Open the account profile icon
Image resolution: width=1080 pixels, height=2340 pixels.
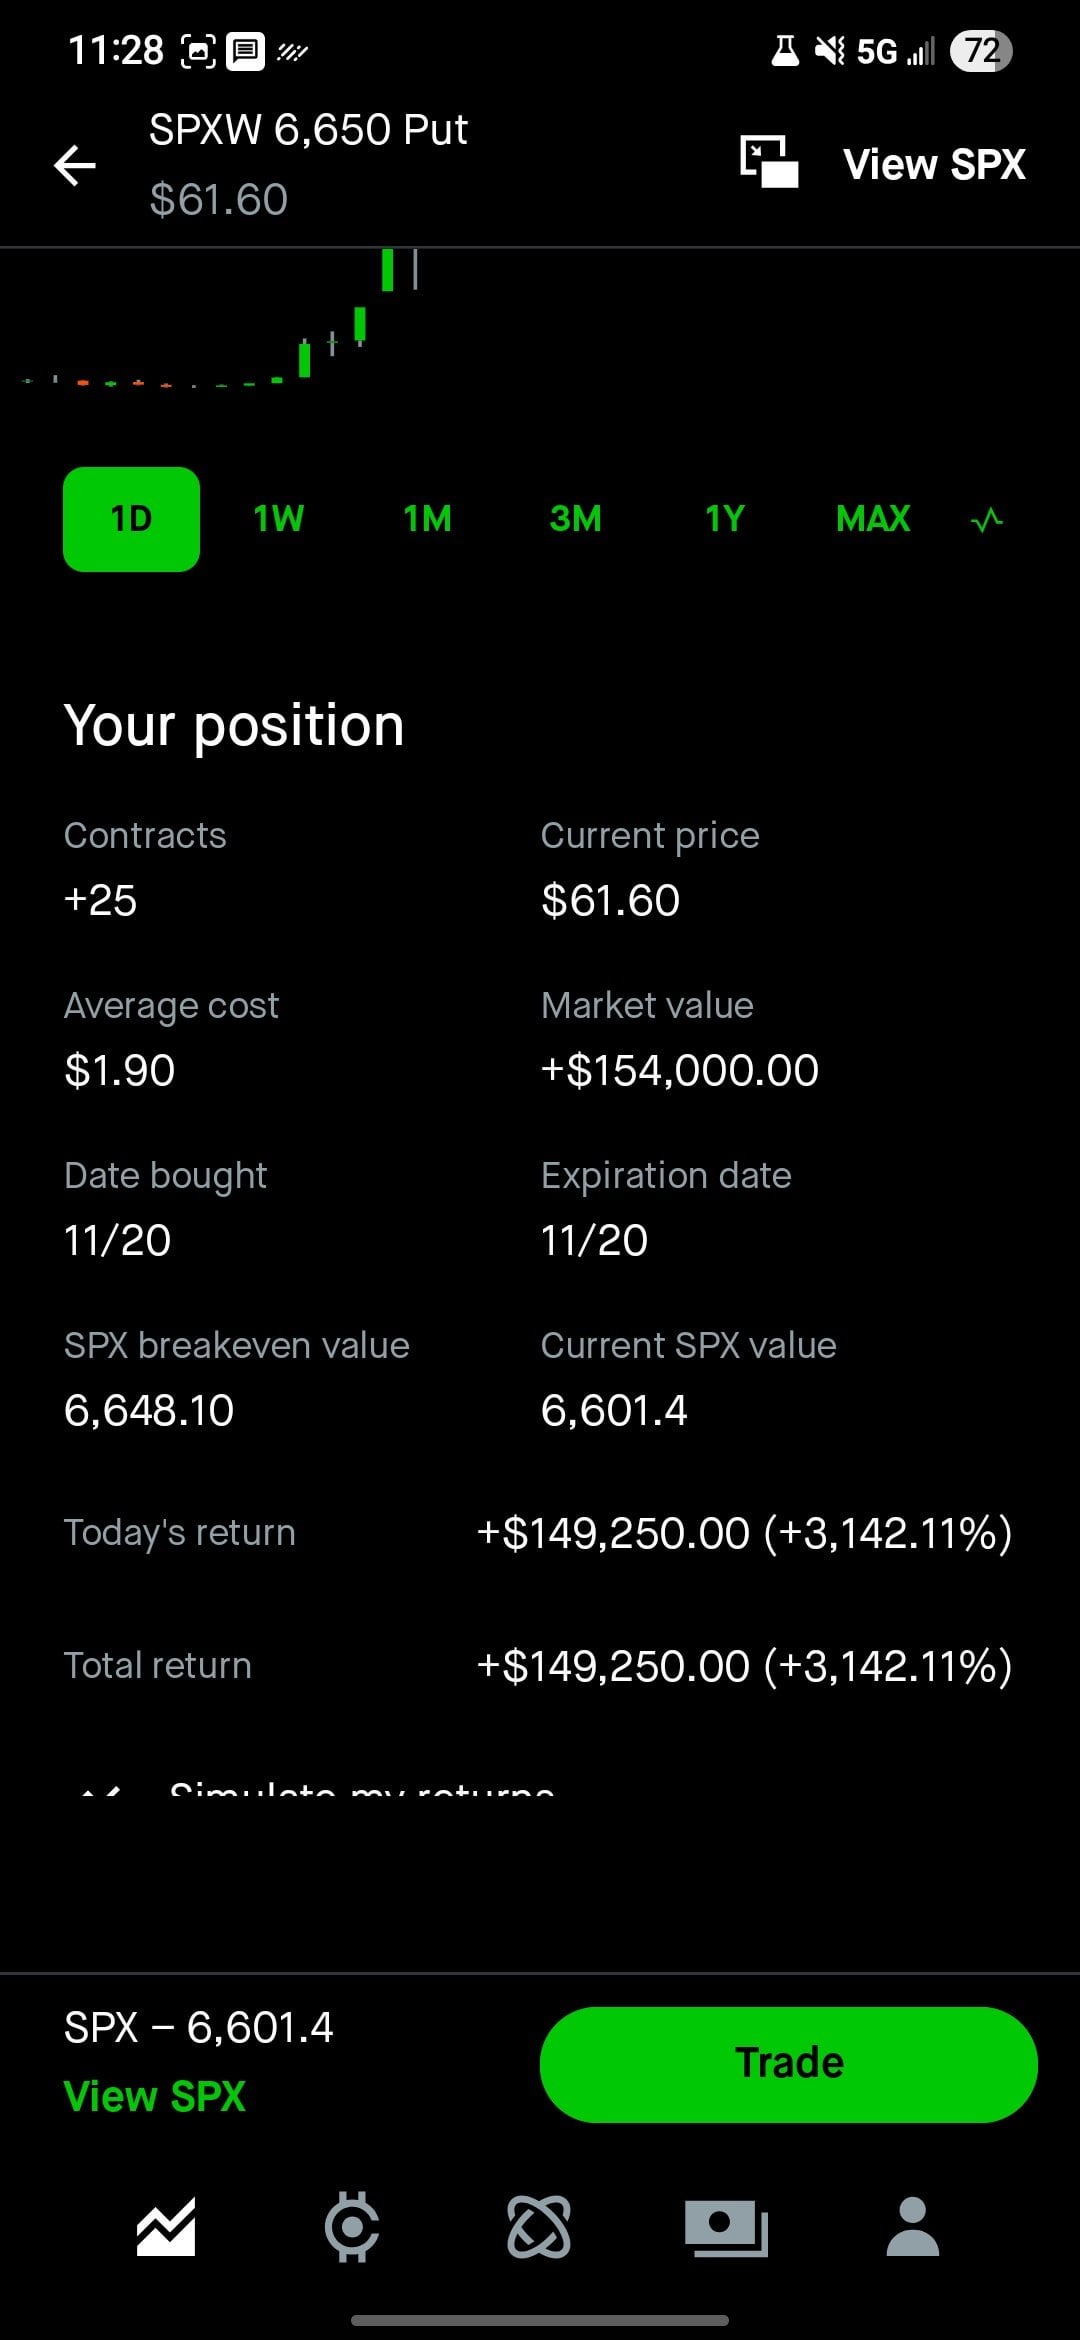click(912, 2227)
